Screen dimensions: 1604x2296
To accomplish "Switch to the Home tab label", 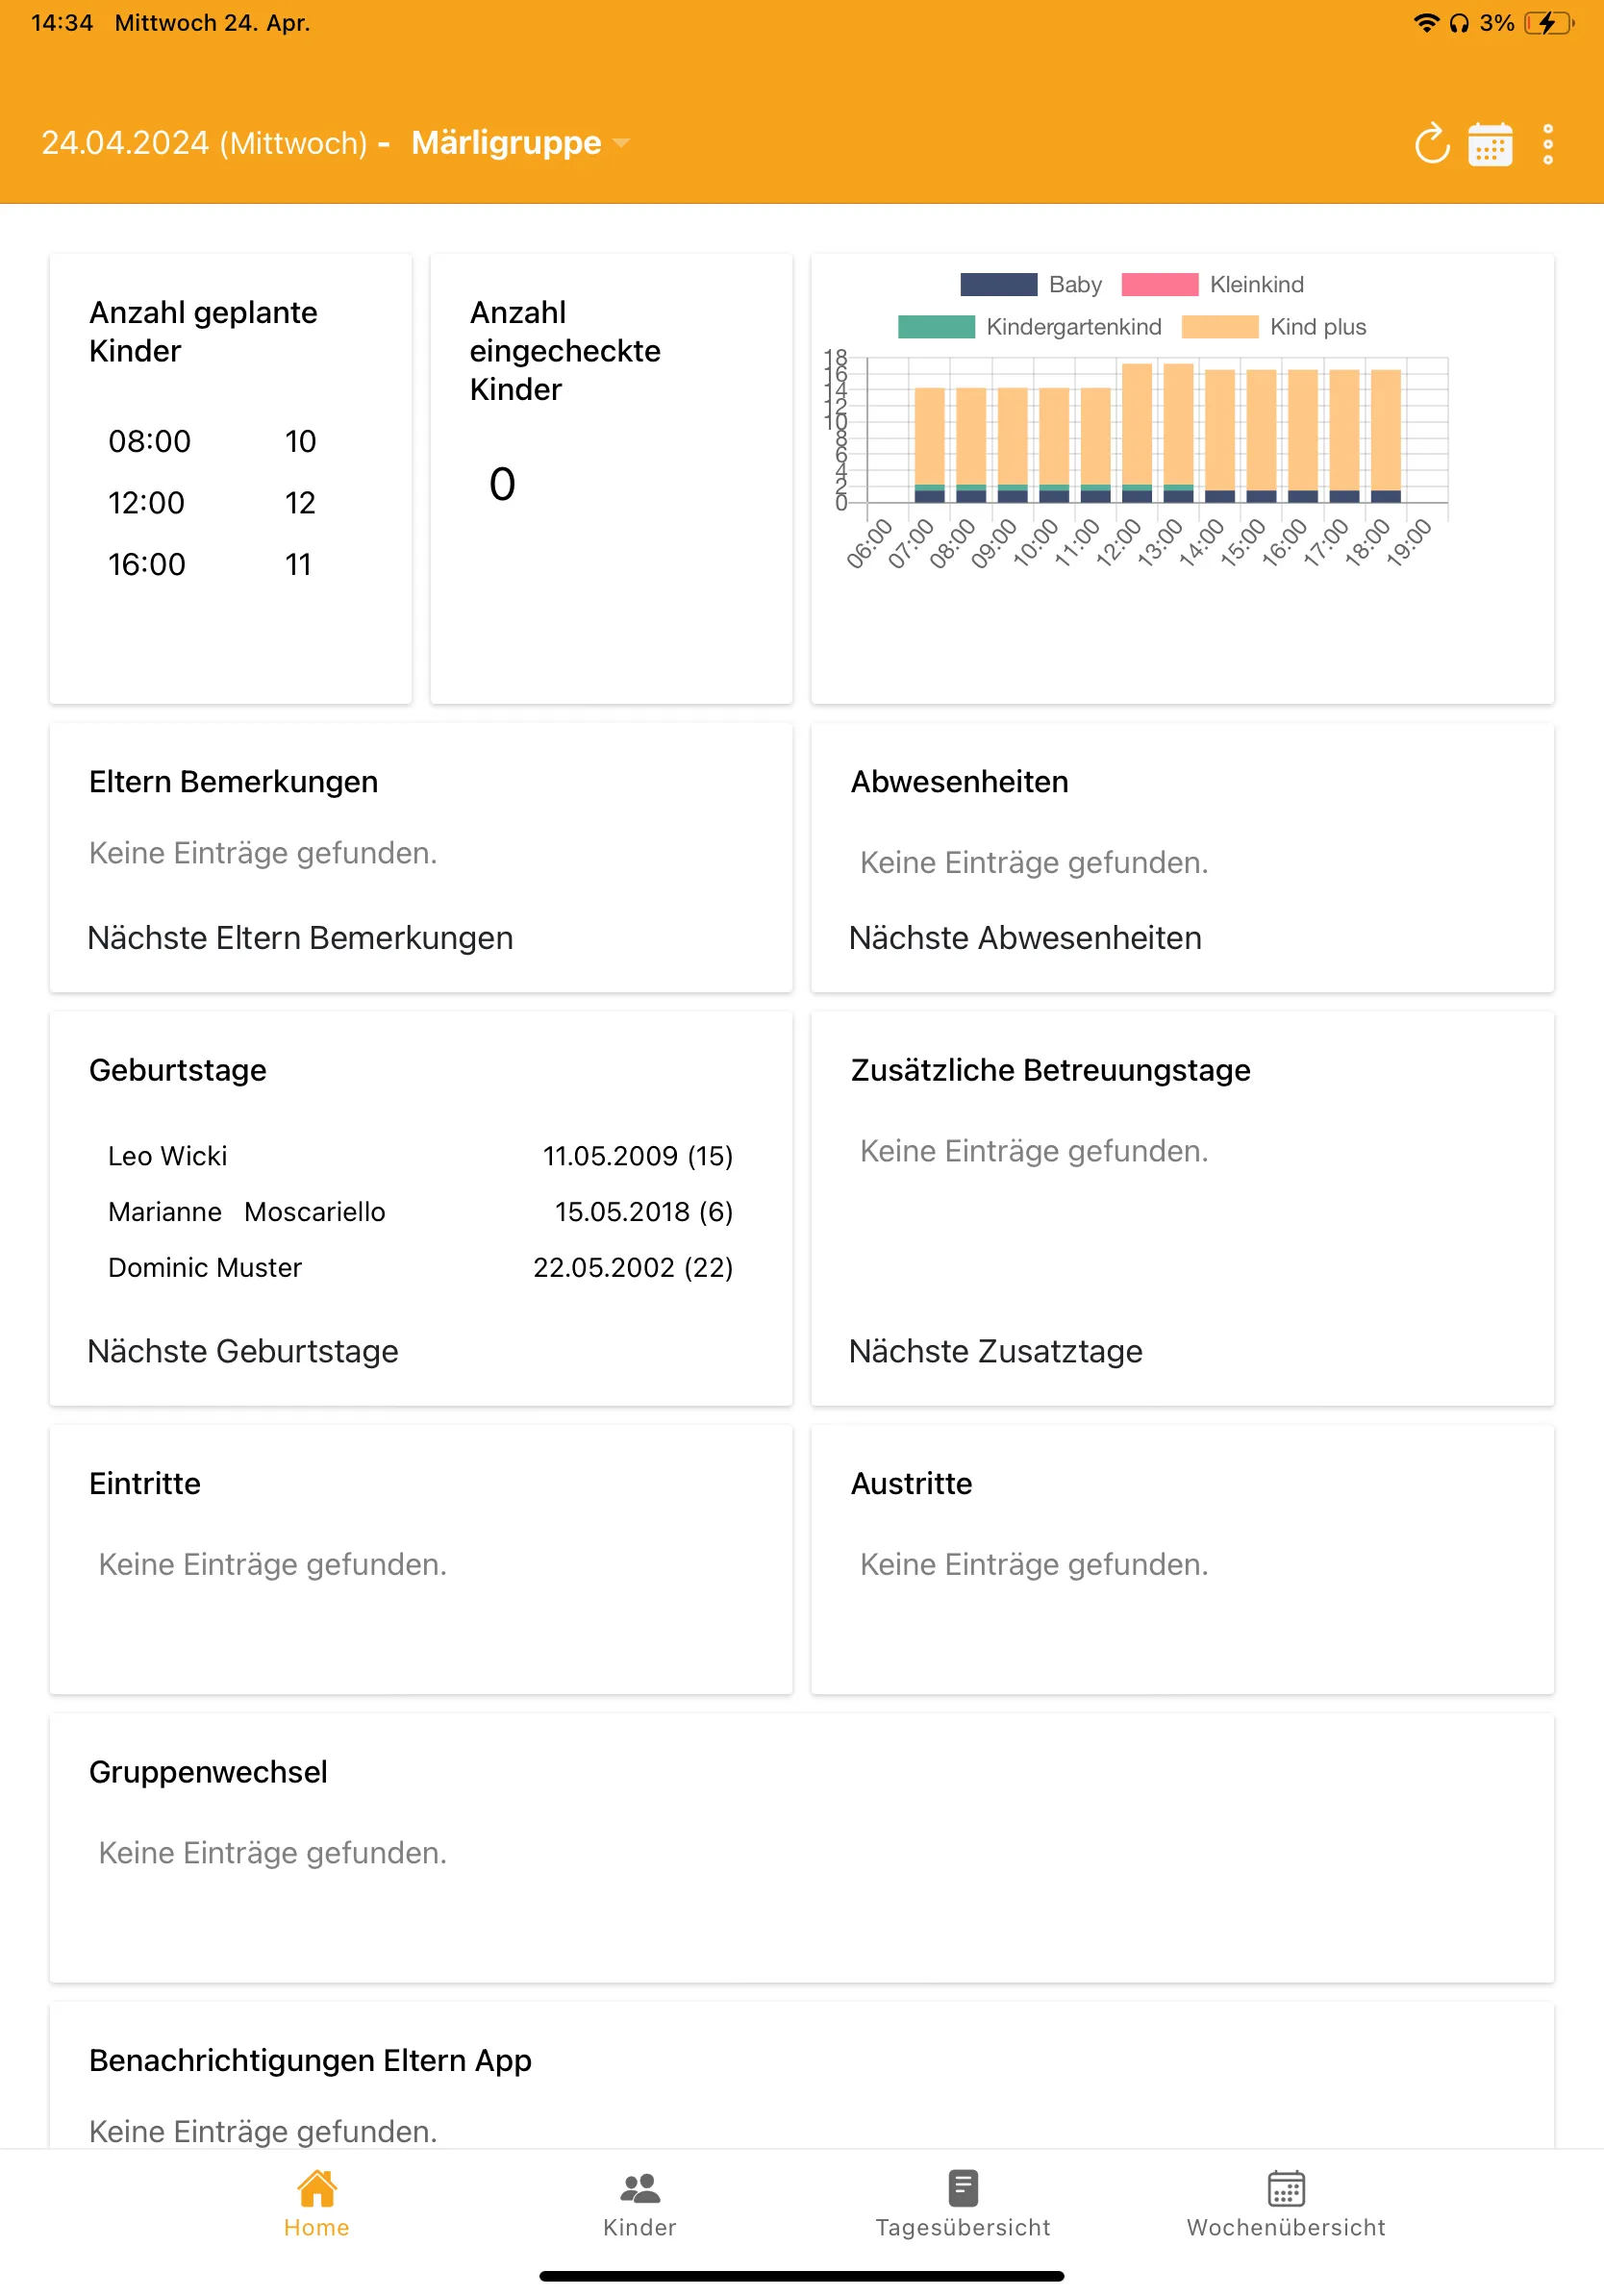I will coord(317,2227).
